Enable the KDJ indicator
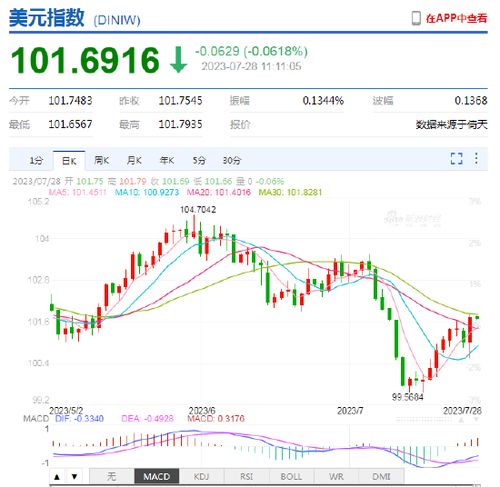The height and width of the screenshot is (487, 500). click(x=201, y=476)
